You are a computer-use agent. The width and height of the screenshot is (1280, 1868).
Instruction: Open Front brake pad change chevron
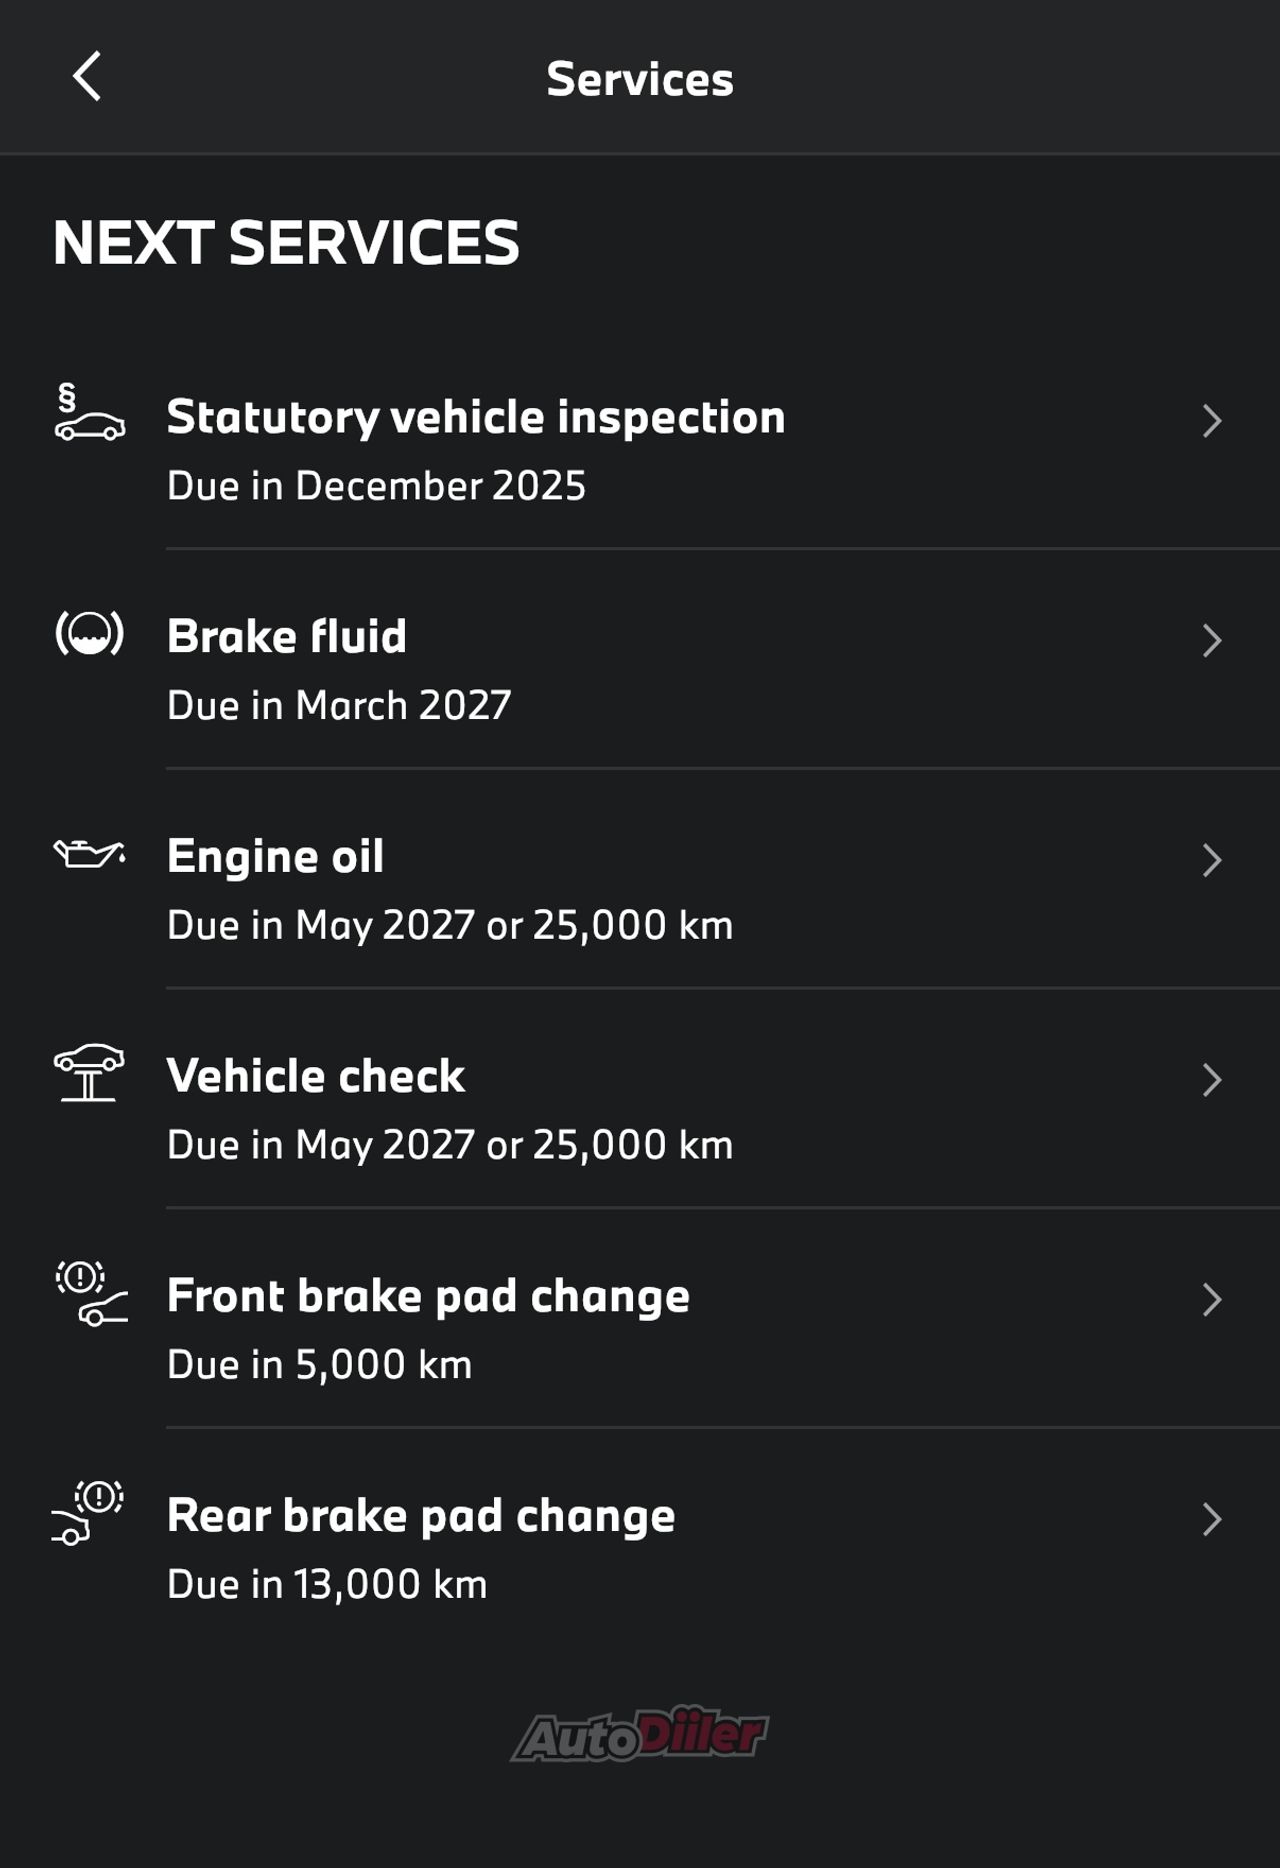pyautogui.click(x=1211, y=1300)
